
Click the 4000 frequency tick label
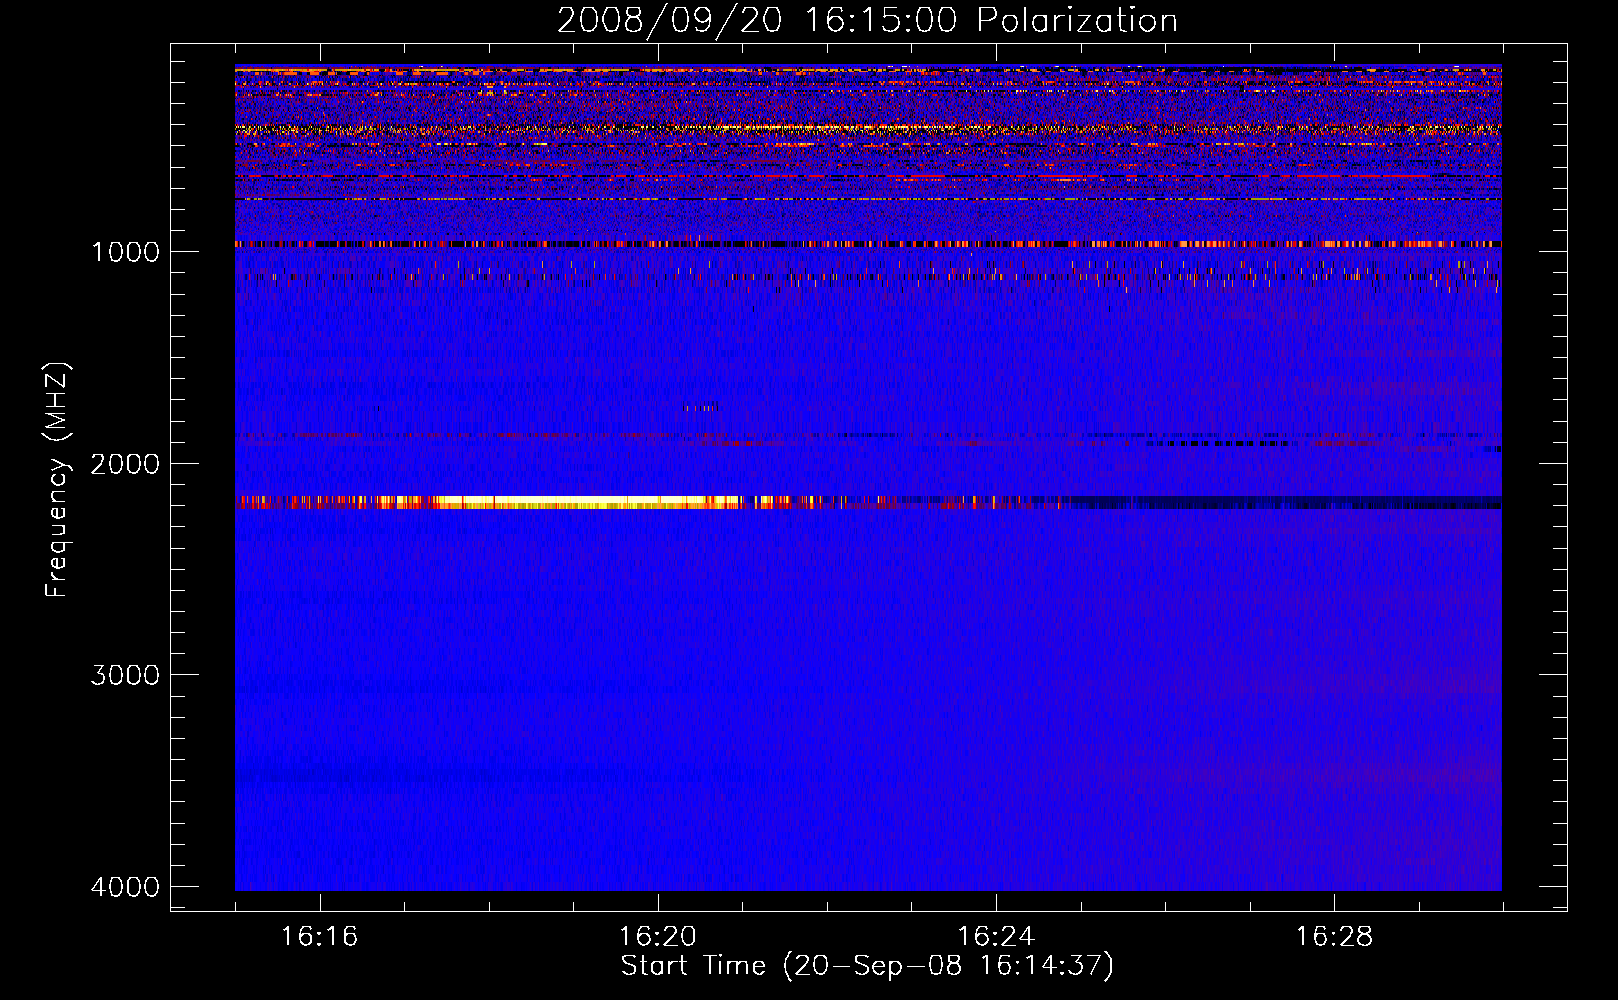(x=125, y=887)
